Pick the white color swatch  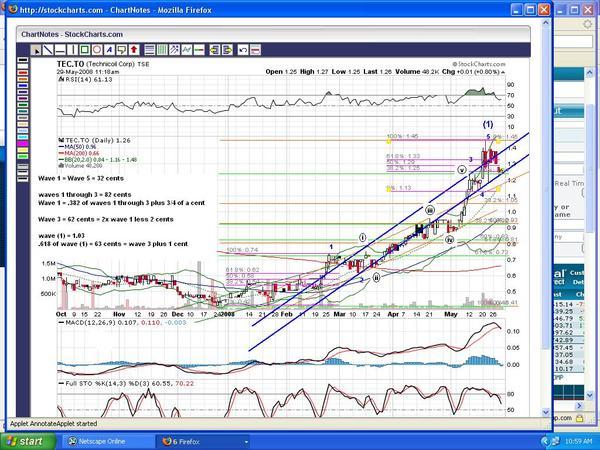point(23,66)
